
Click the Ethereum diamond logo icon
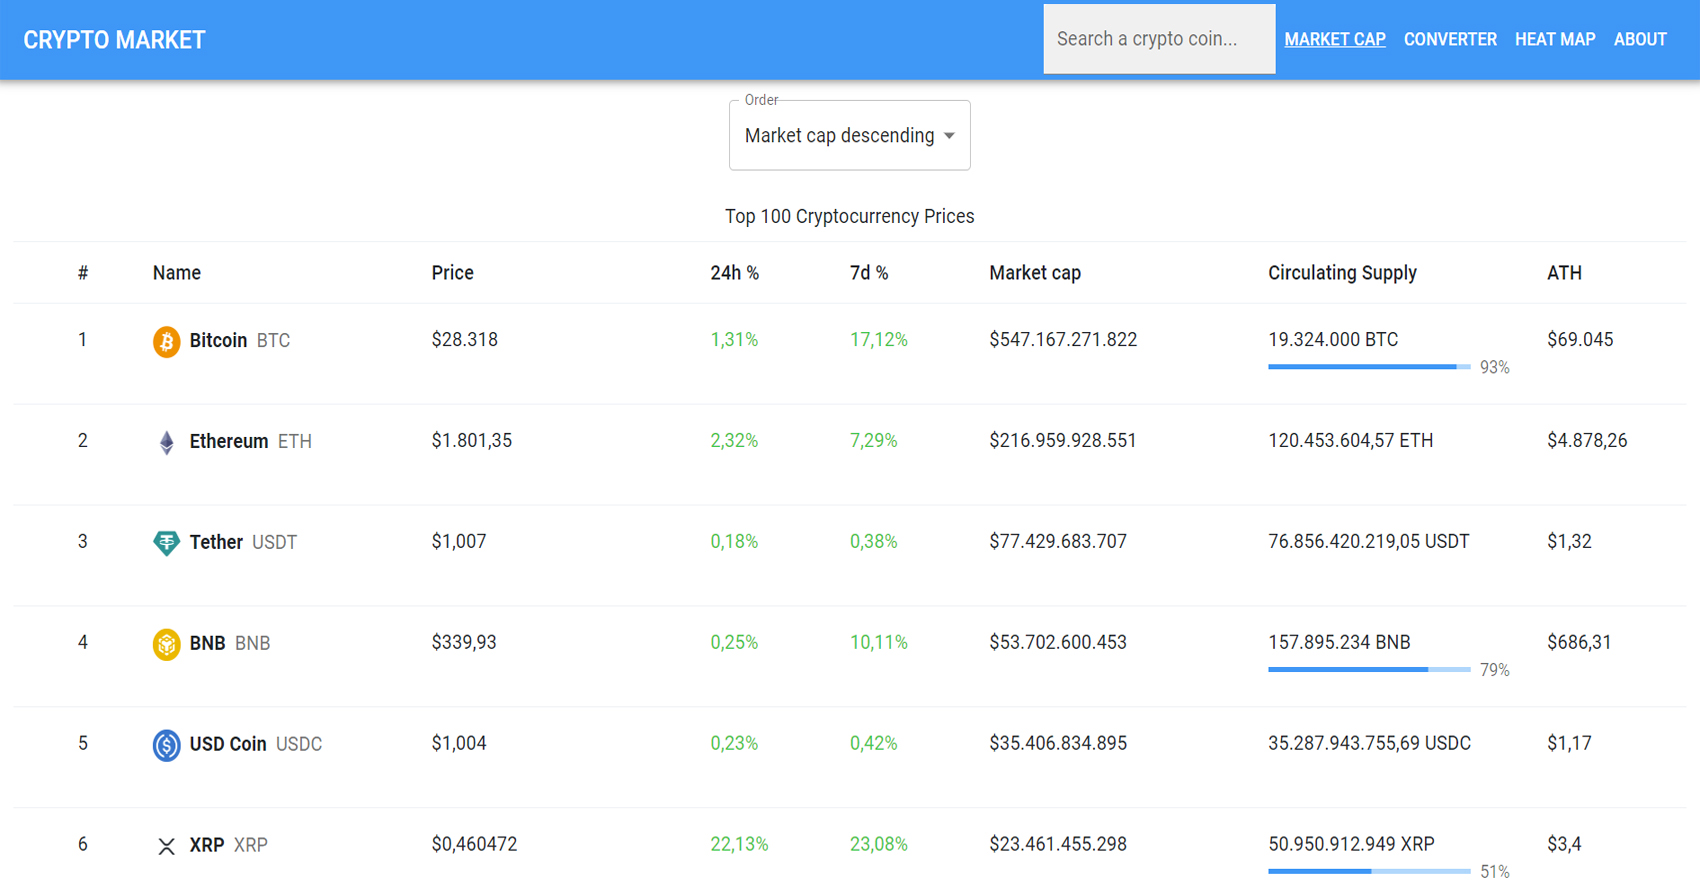166,442
